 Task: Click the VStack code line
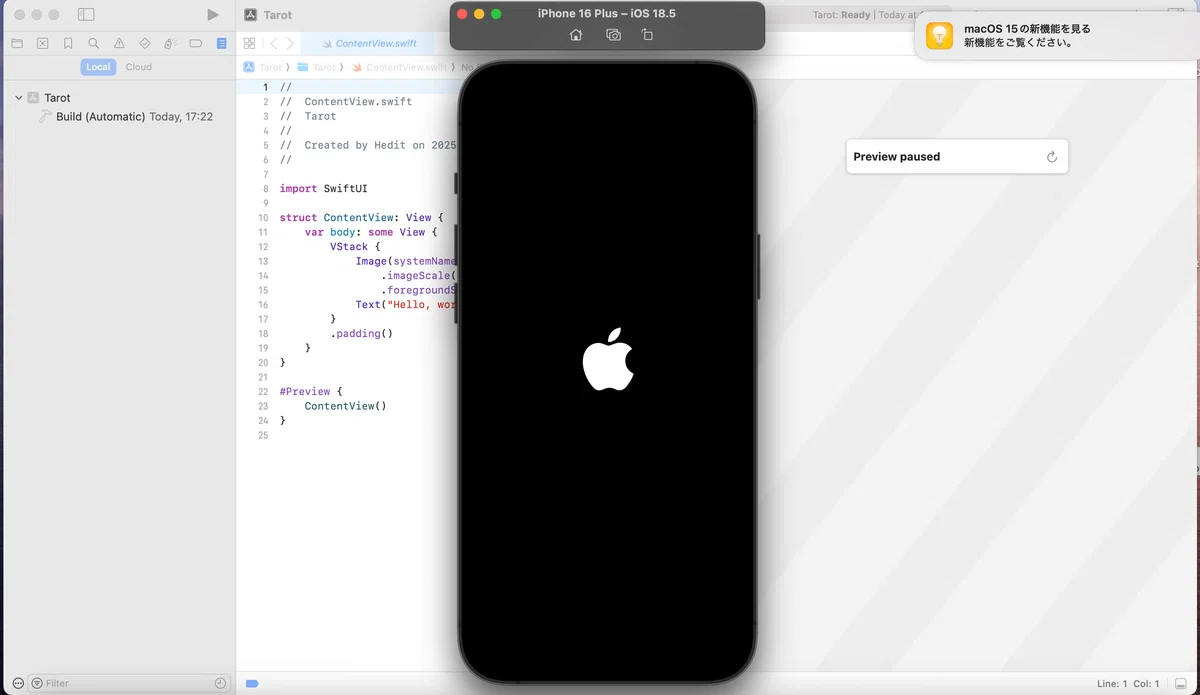point(355,246)
